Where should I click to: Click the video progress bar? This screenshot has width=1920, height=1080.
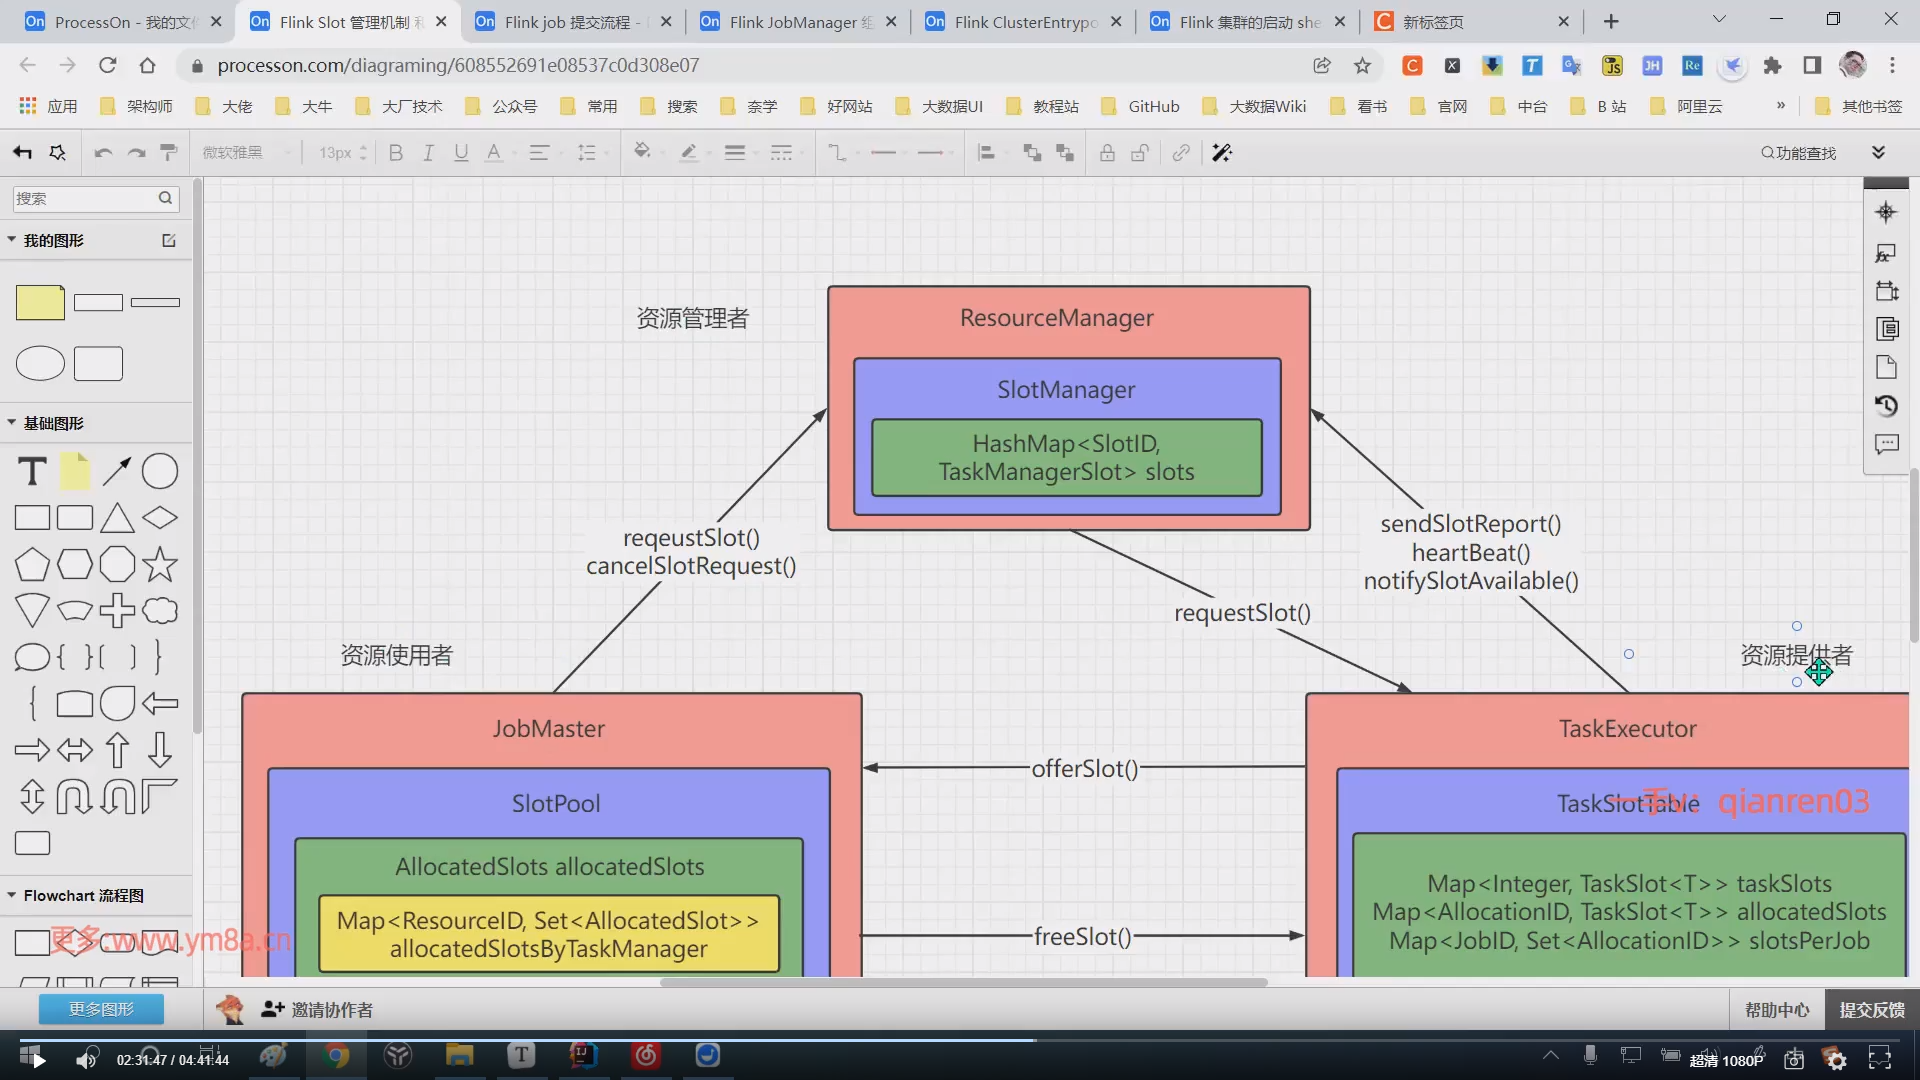click(960, 1040)
